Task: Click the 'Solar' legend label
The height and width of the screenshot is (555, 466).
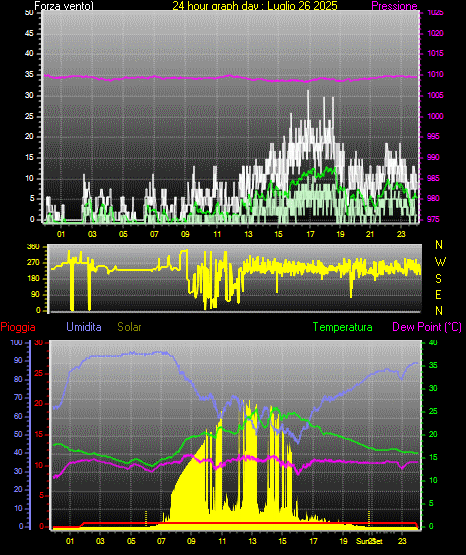Action: click(x=130, y=327)
